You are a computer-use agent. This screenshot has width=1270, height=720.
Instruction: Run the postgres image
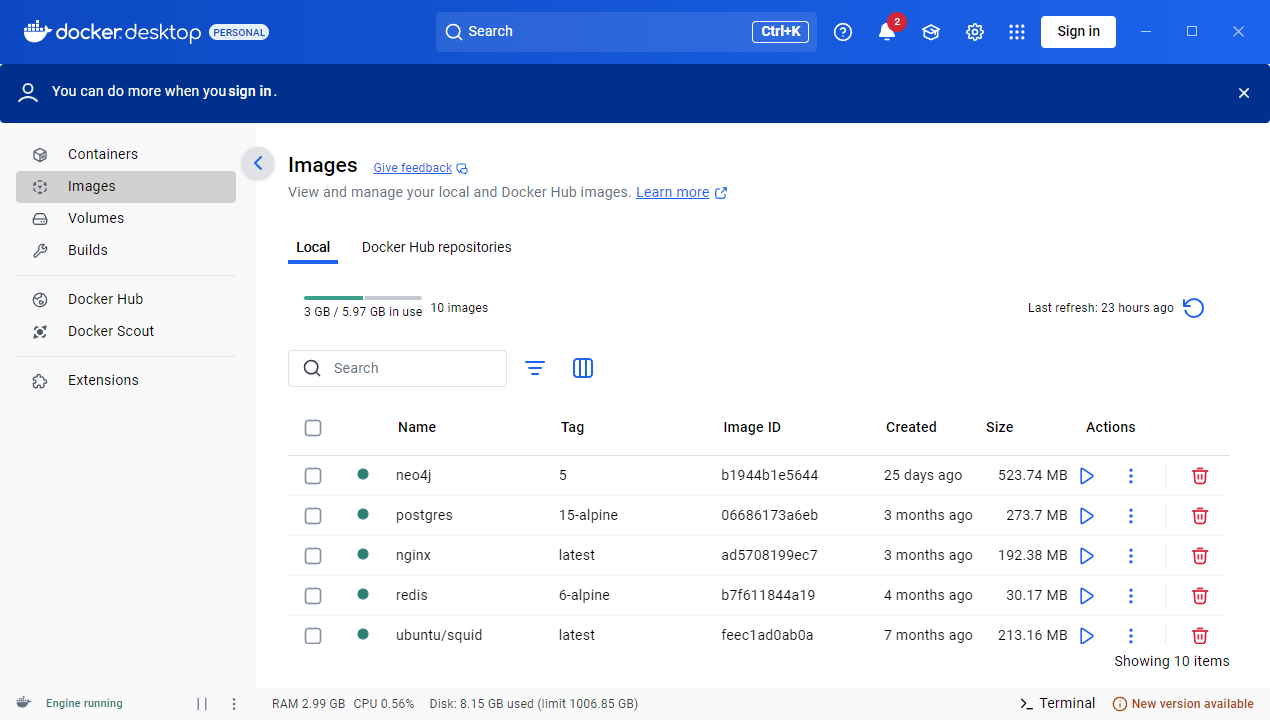[x=1087, y=516]
